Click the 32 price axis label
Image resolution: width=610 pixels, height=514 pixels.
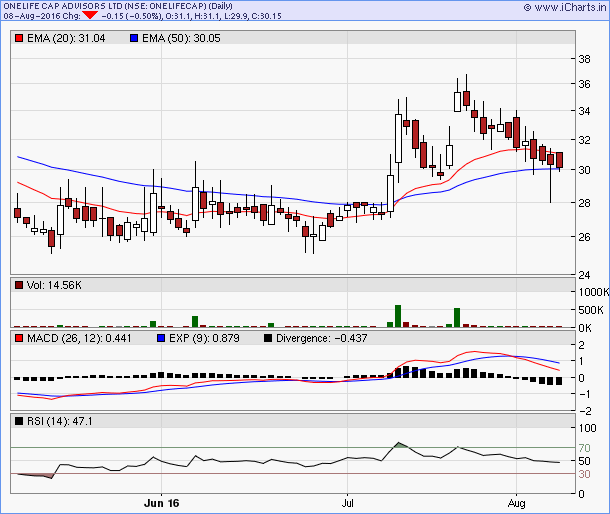pyautogui.click(x=584, y=140)
